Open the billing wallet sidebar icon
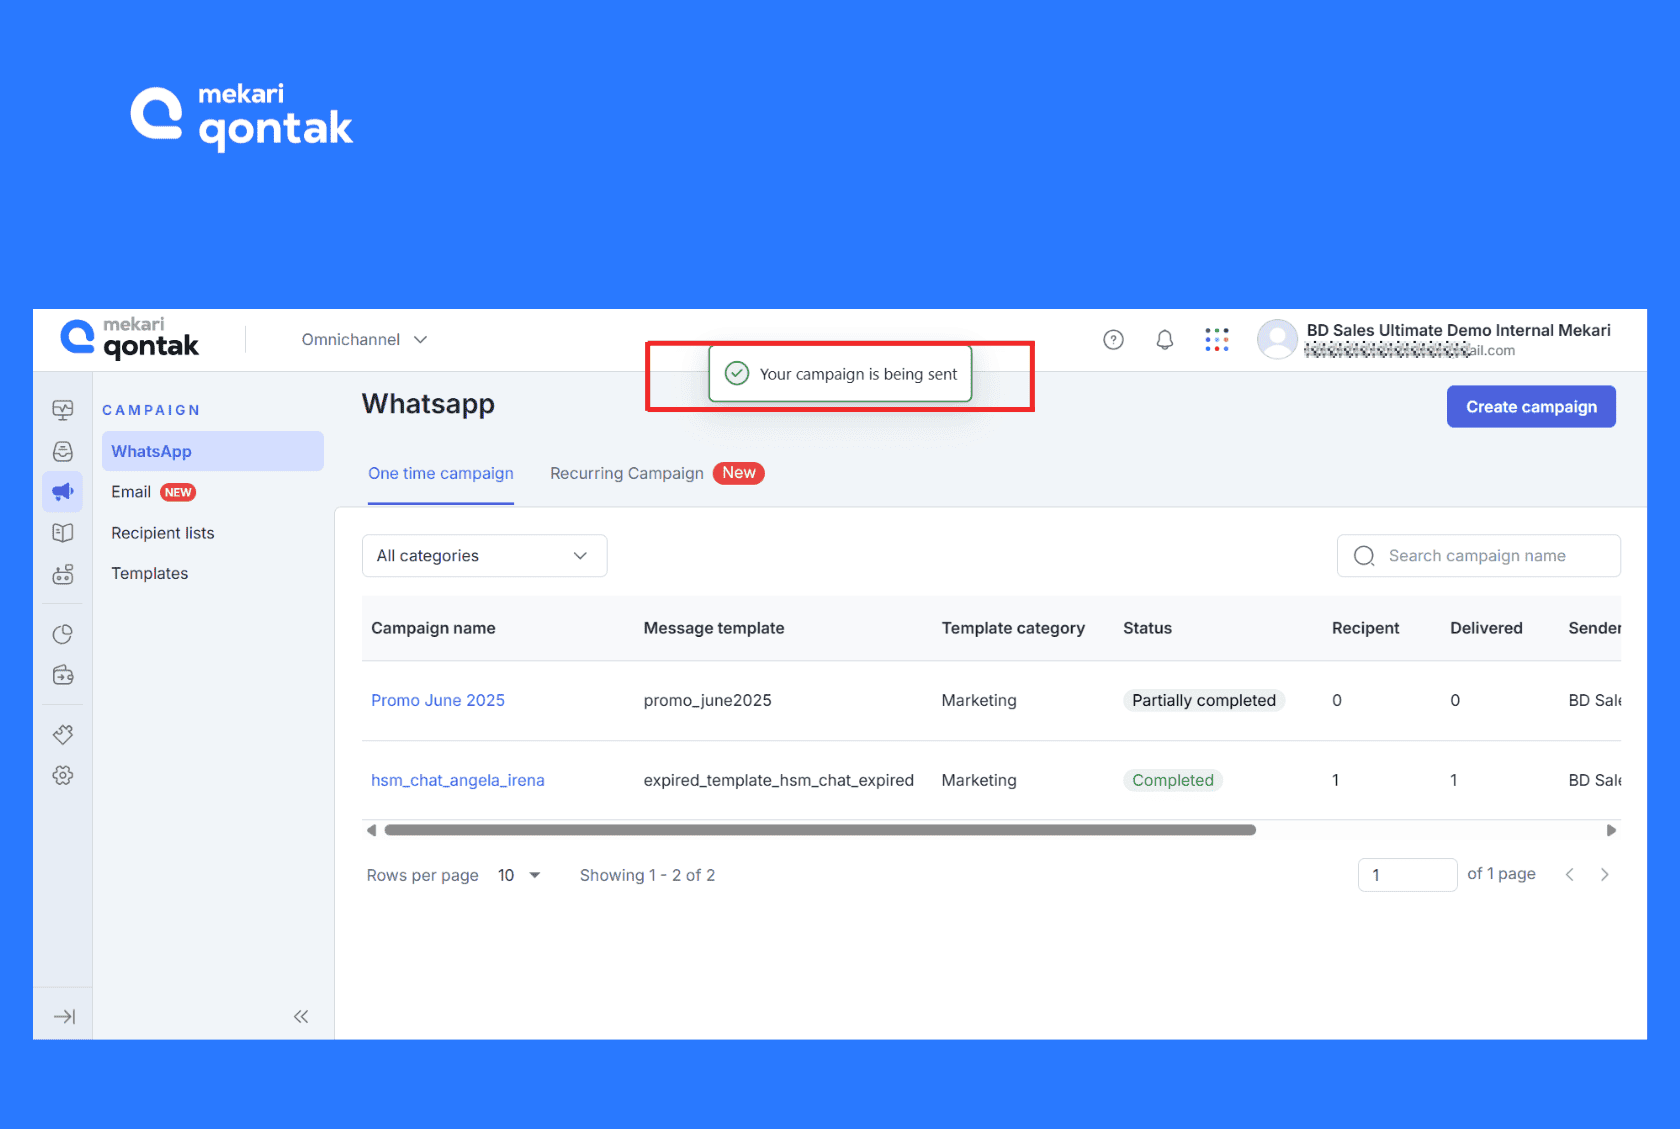Viewport: 1680px width, 1129px height. coord(63,675)
